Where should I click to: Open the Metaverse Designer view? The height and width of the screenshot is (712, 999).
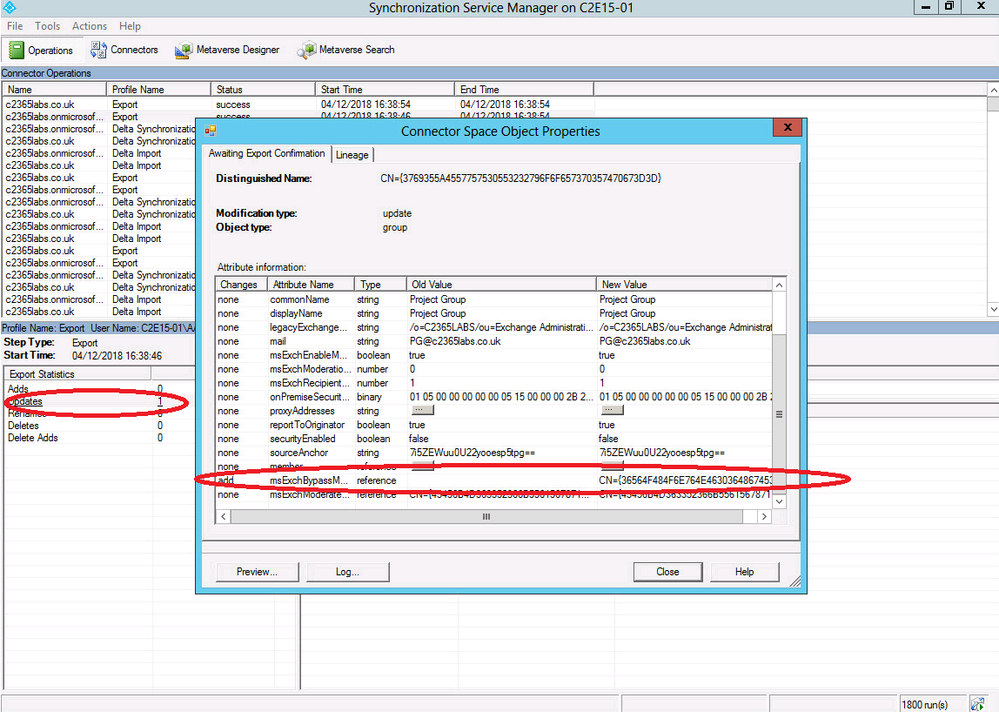click(227, 50)
